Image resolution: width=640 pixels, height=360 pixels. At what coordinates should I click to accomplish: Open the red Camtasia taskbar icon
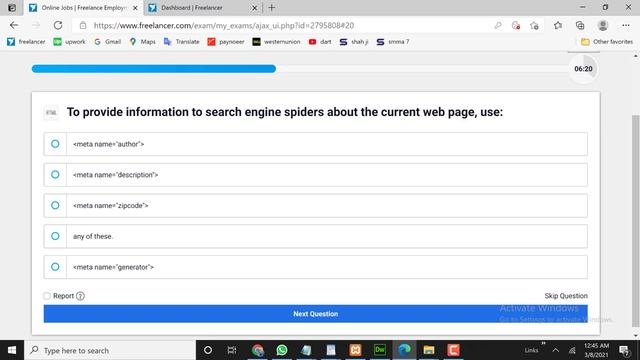(x=453, y=350)
